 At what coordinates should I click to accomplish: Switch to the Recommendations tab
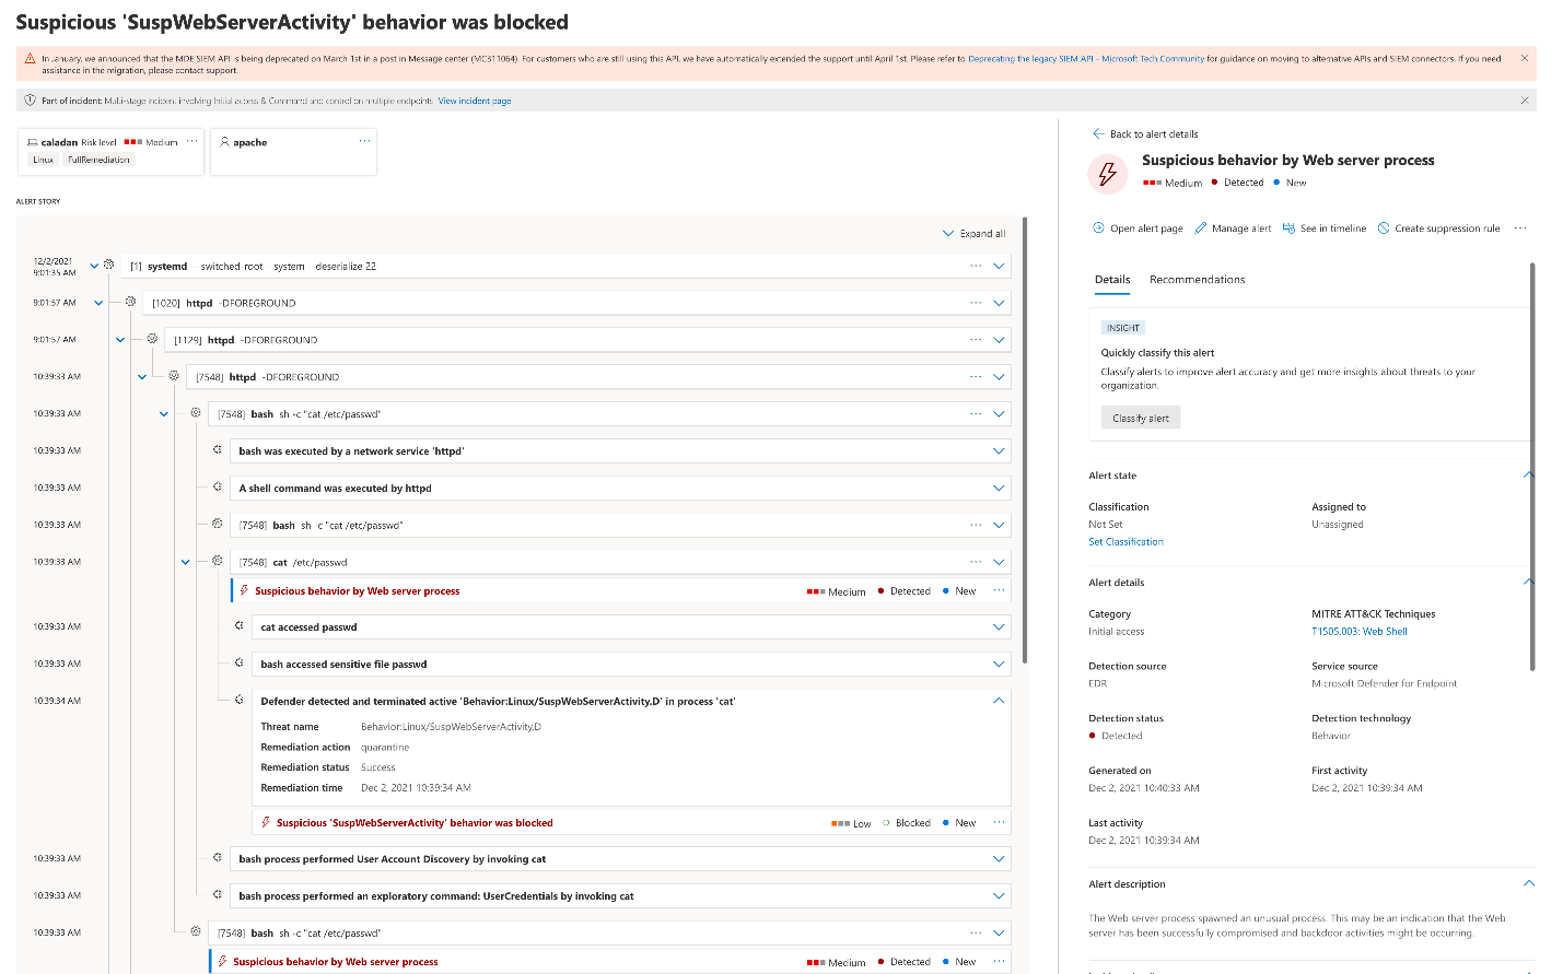[x=1196, y=279]
